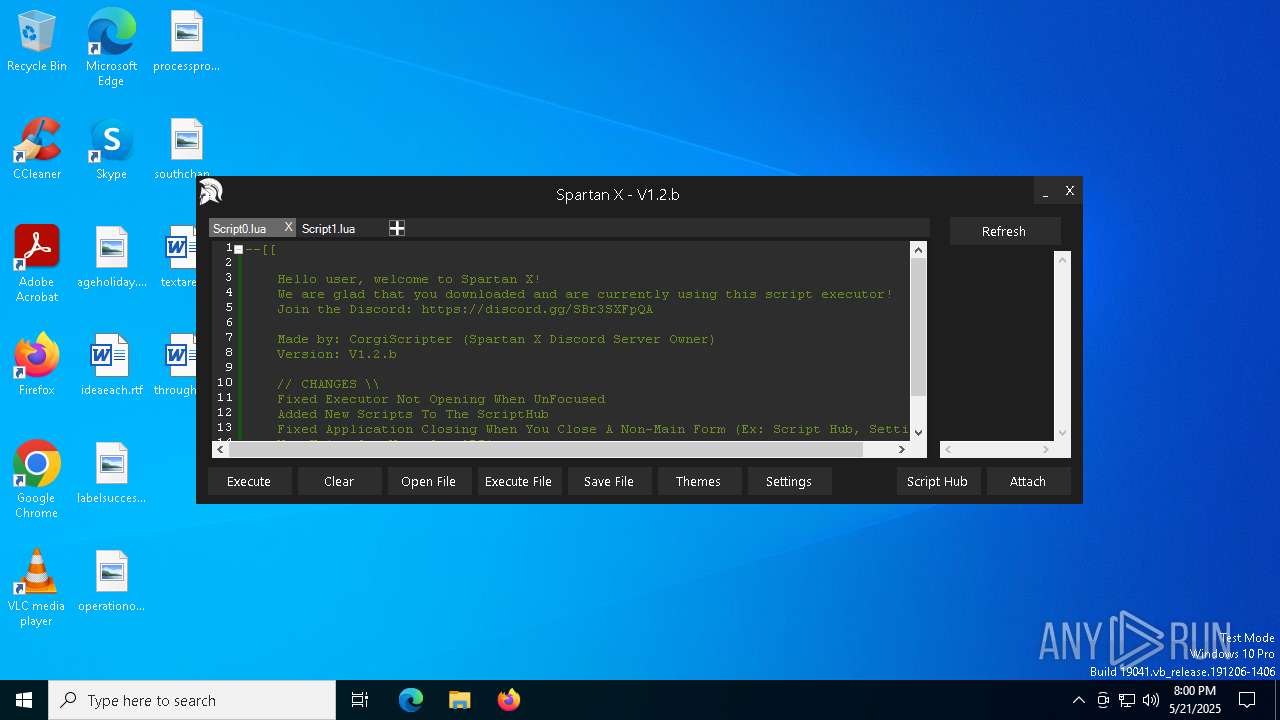The height and width of the screenshot is (720, 1280).
Task: Click the Execute button
Action: coord(249,481)
